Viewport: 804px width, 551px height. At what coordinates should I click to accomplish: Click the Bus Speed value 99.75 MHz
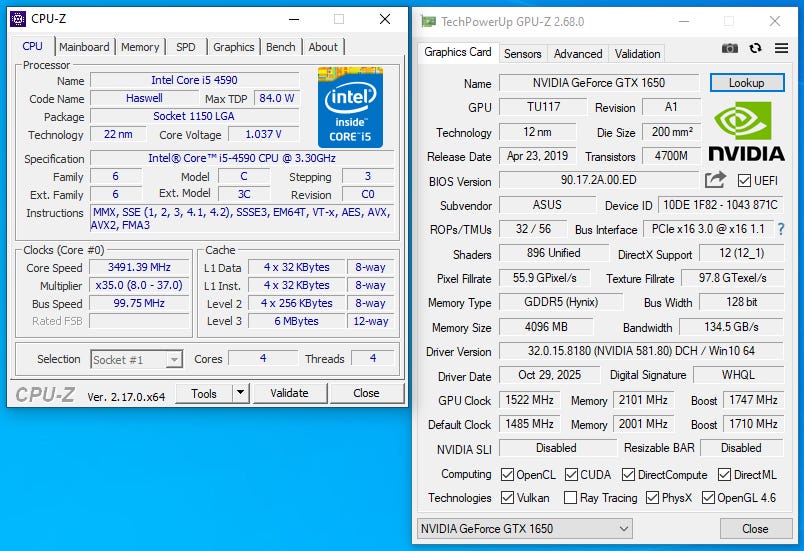click(139, 303)
